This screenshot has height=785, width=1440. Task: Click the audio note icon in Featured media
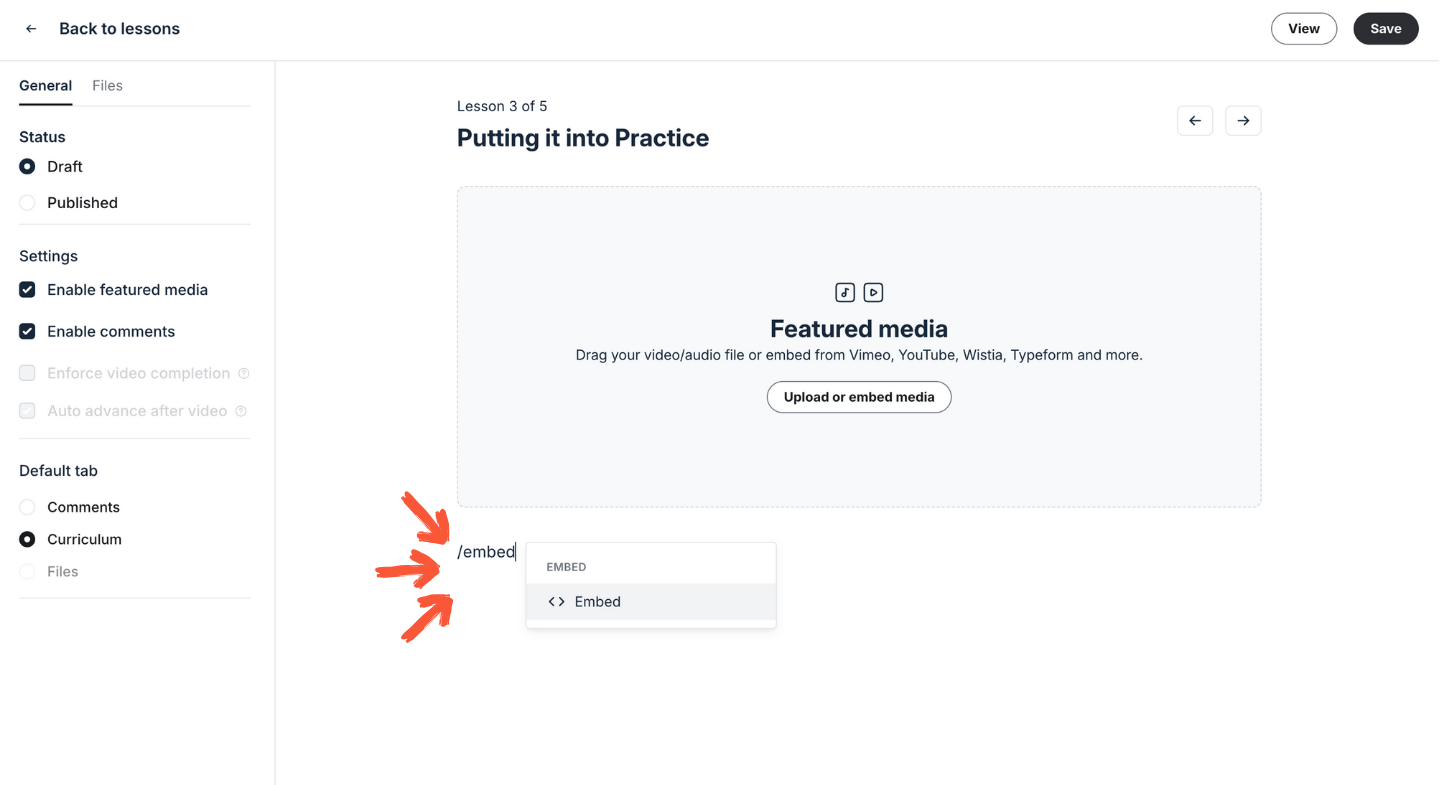click(845, 293)
